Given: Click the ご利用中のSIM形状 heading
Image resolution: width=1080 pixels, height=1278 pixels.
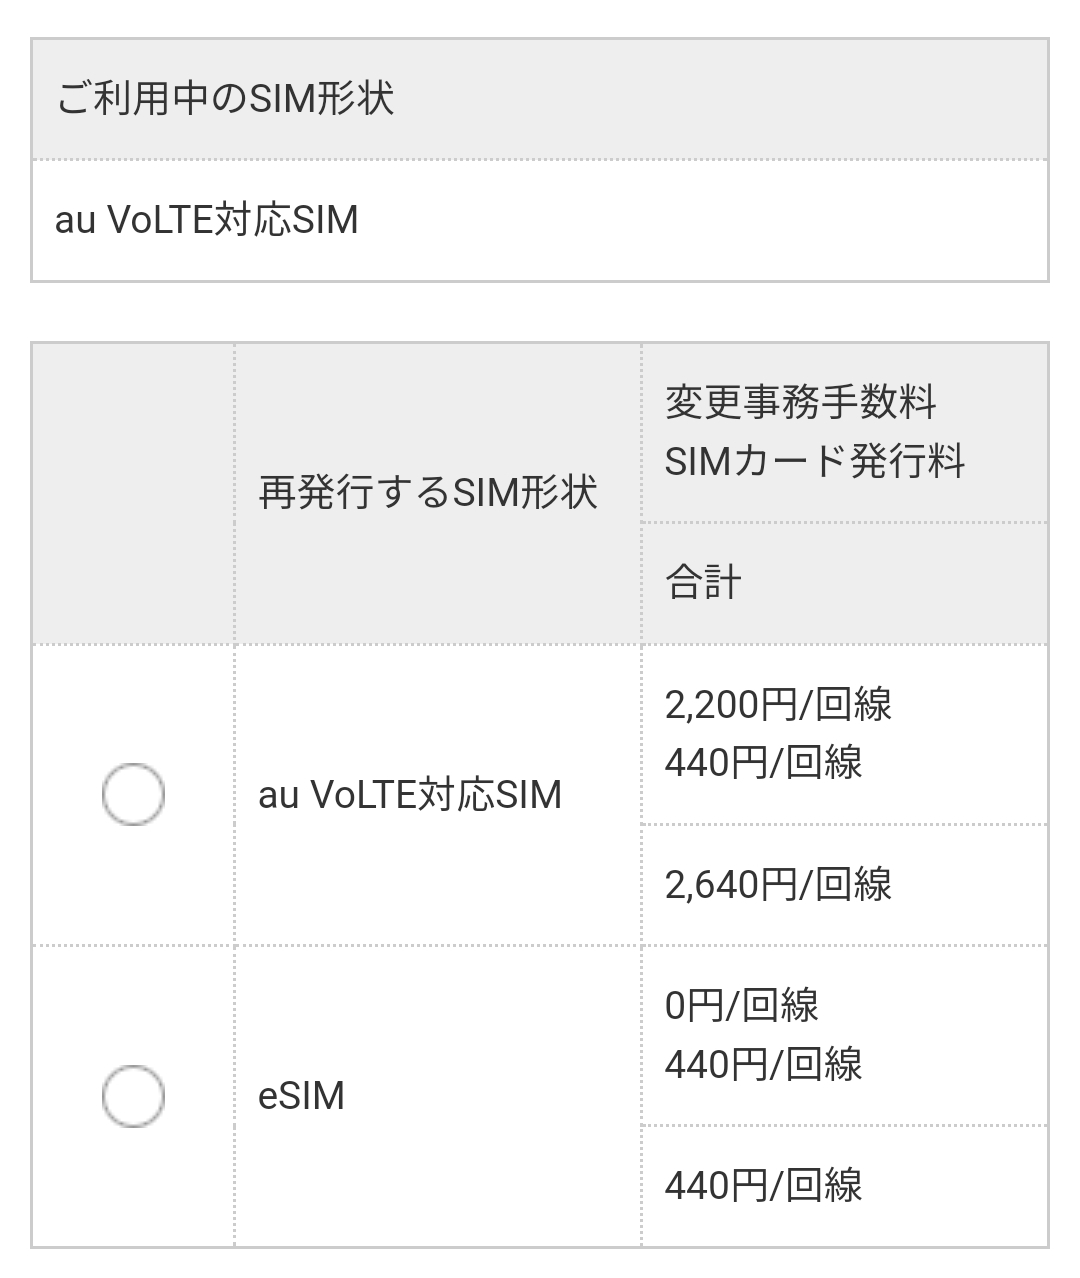Looking at the screenshot, I should 225,99.
